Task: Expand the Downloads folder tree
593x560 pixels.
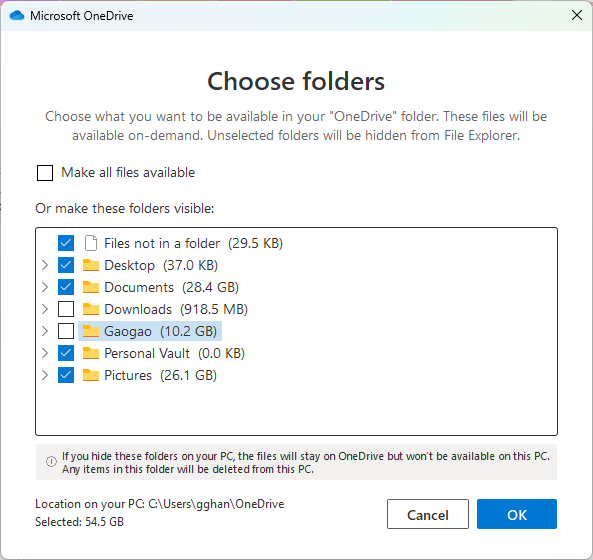Action: point(45,309)
